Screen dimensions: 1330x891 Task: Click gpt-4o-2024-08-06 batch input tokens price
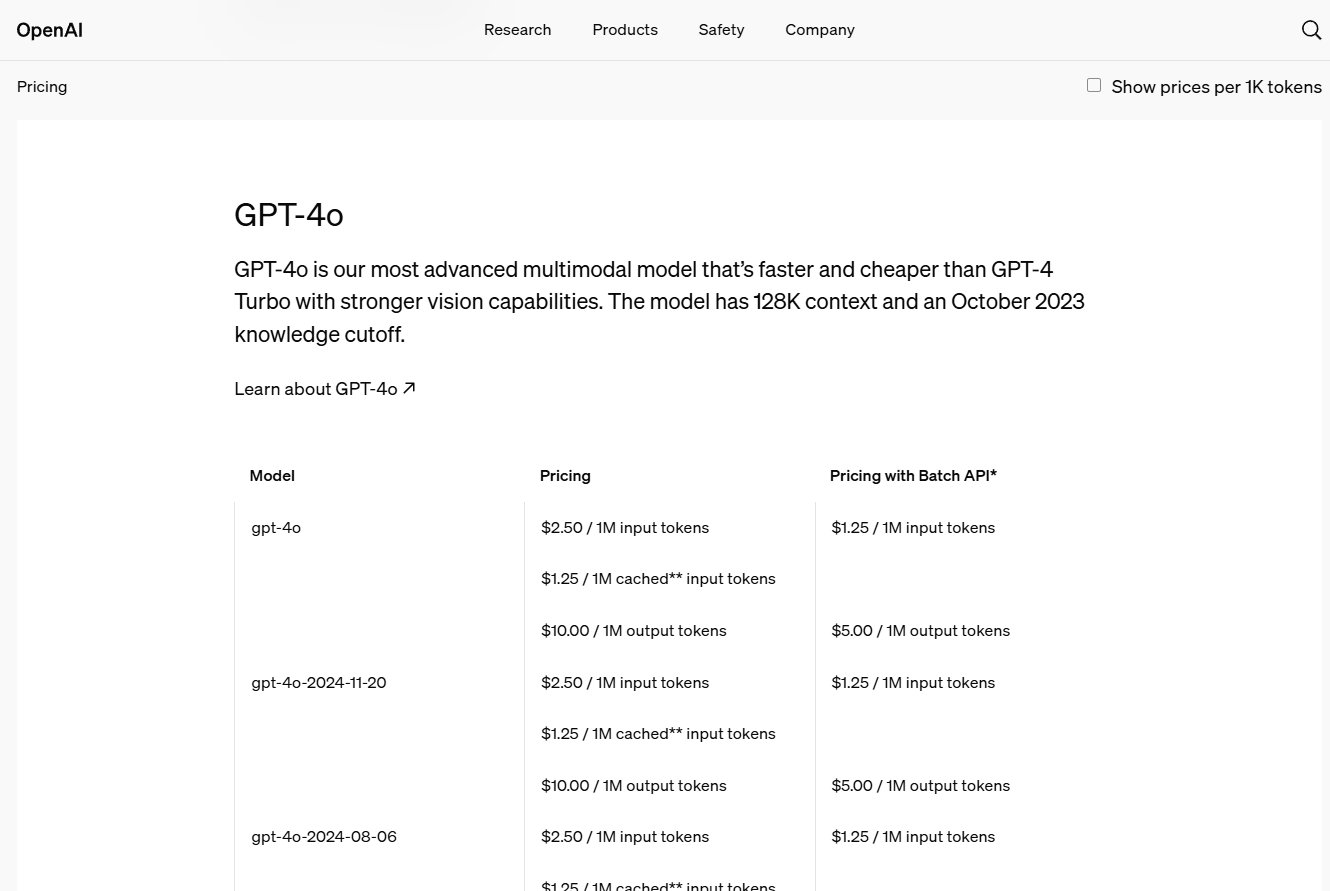click(913, 837)
